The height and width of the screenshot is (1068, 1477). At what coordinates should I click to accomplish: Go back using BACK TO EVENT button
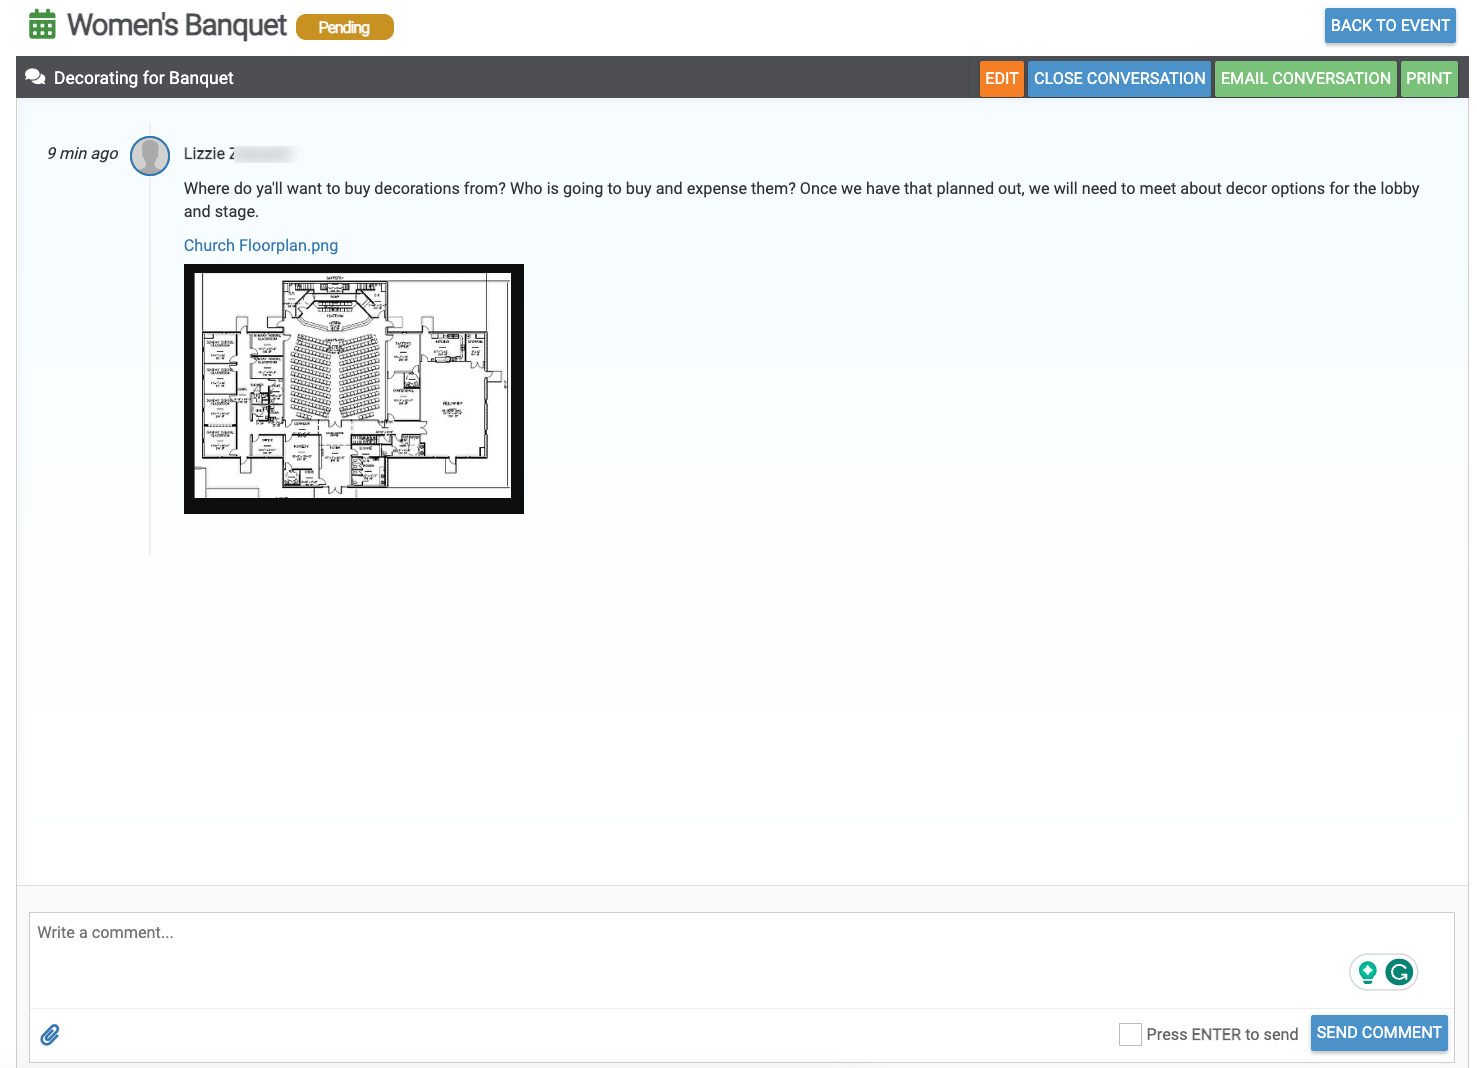[x=1389, y=26]
